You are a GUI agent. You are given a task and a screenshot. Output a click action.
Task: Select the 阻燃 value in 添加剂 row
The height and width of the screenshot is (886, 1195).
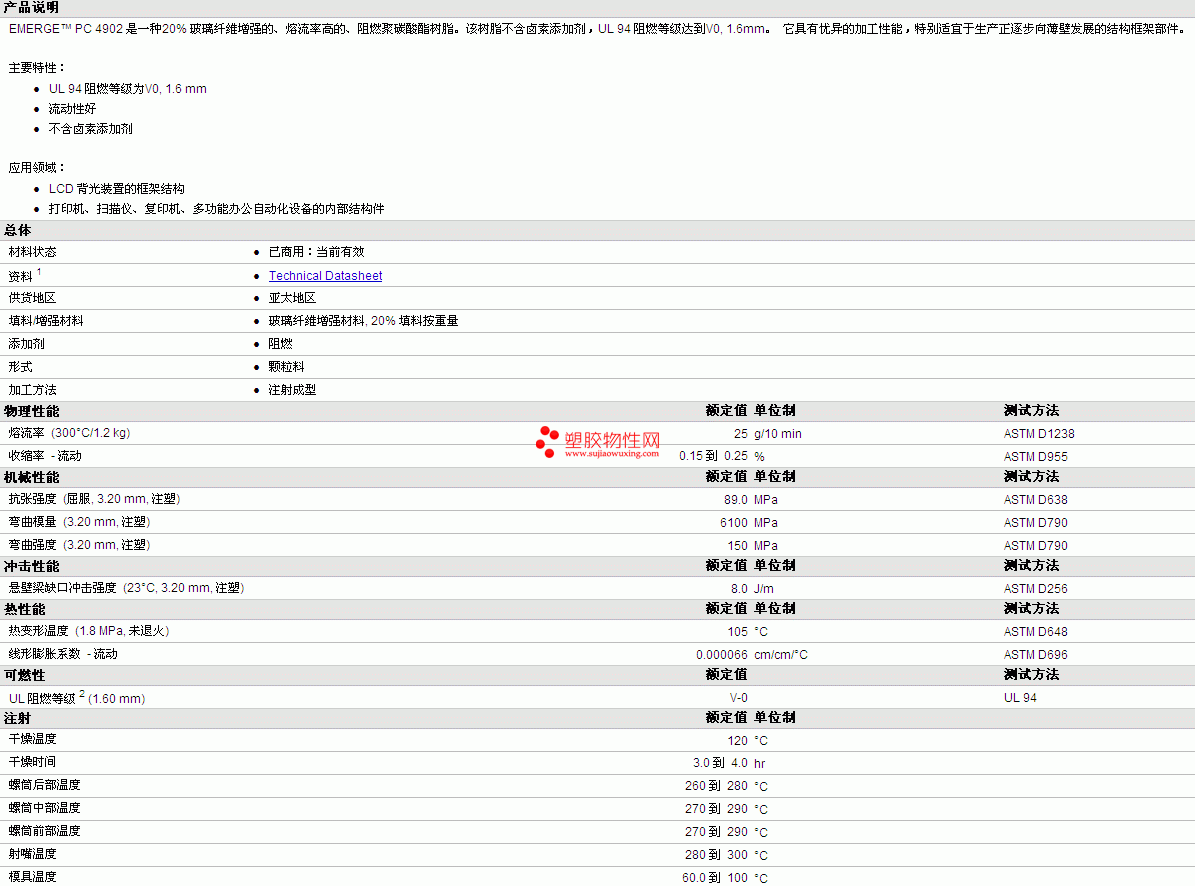[280, 344]
